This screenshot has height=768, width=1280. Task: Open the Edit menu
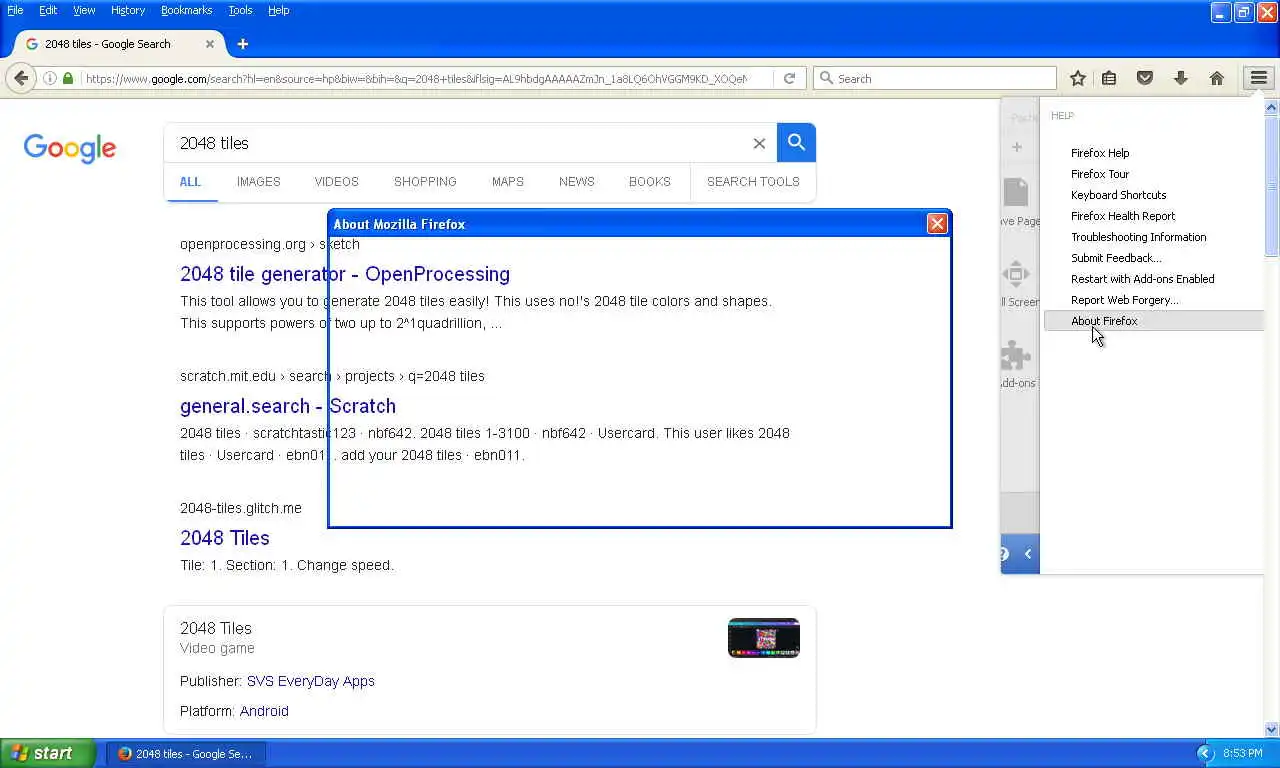click(x=48, y=10)
